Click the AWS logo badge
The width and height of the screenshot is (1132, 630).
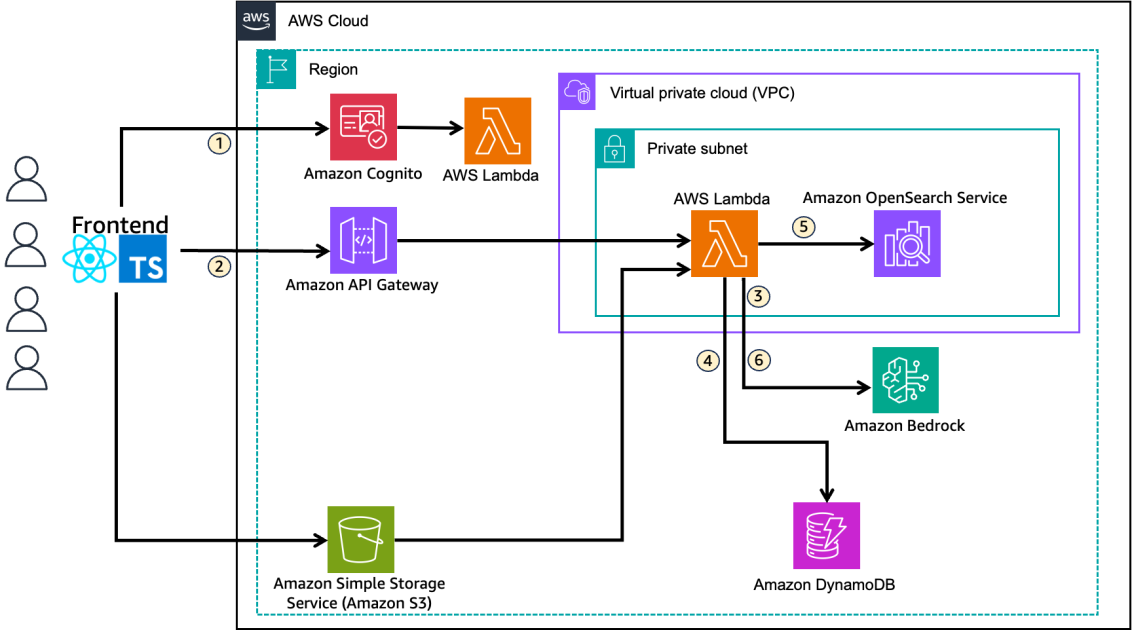(x=256, y=20)
